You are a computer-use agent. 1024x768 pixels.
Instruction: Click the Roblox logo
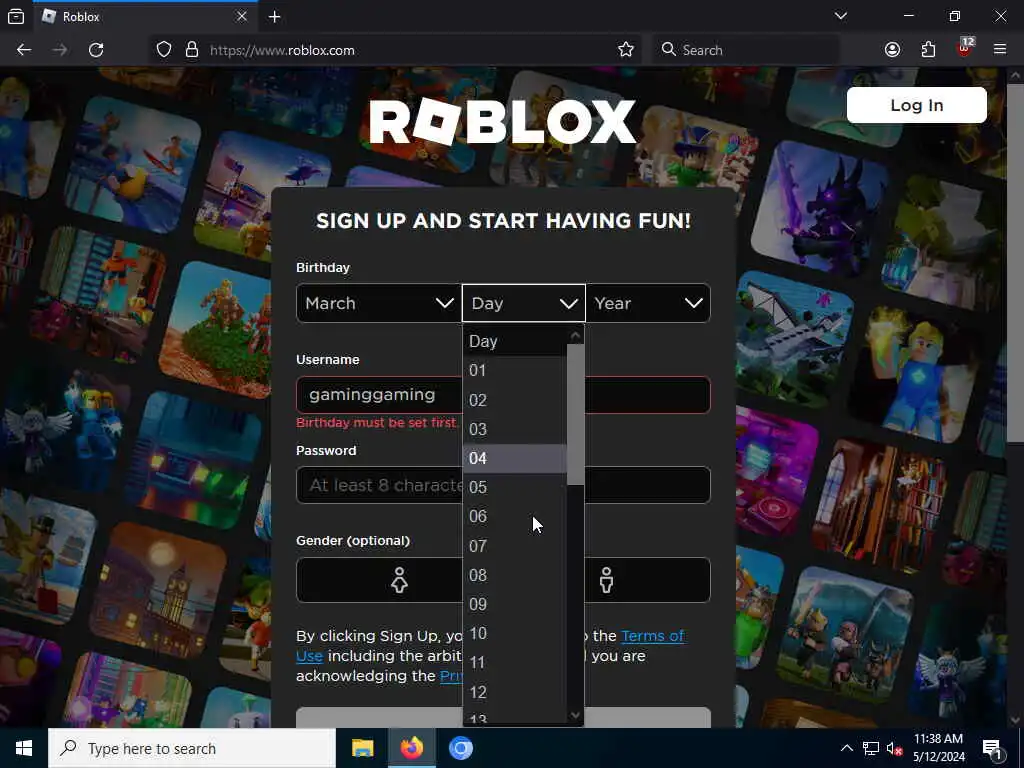pyautogui.click(x=502, y=121)
